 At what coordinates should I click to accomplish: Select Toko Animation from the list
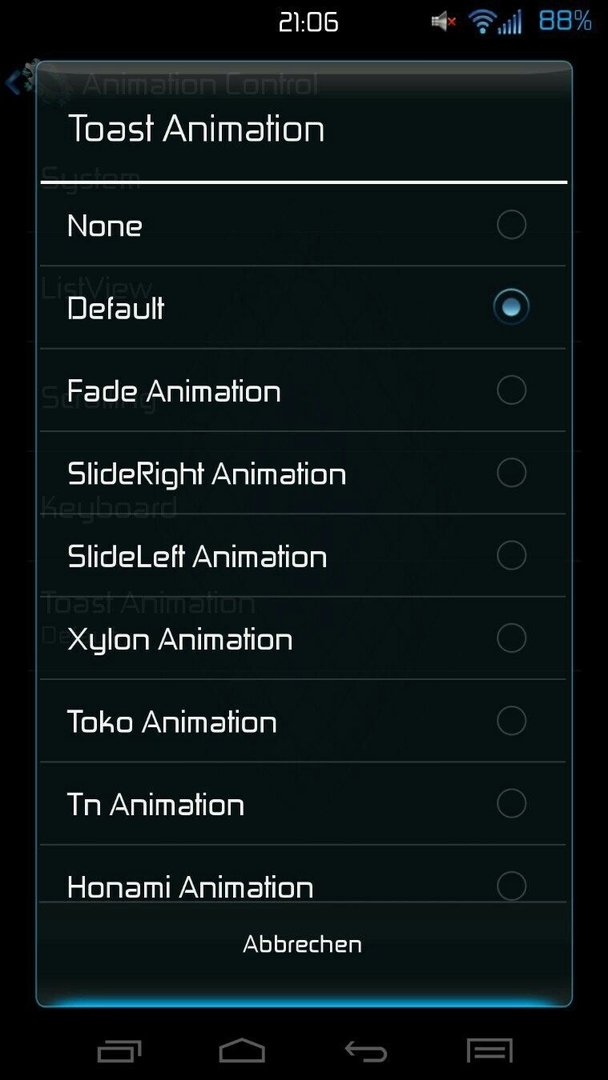click(302, 720)
